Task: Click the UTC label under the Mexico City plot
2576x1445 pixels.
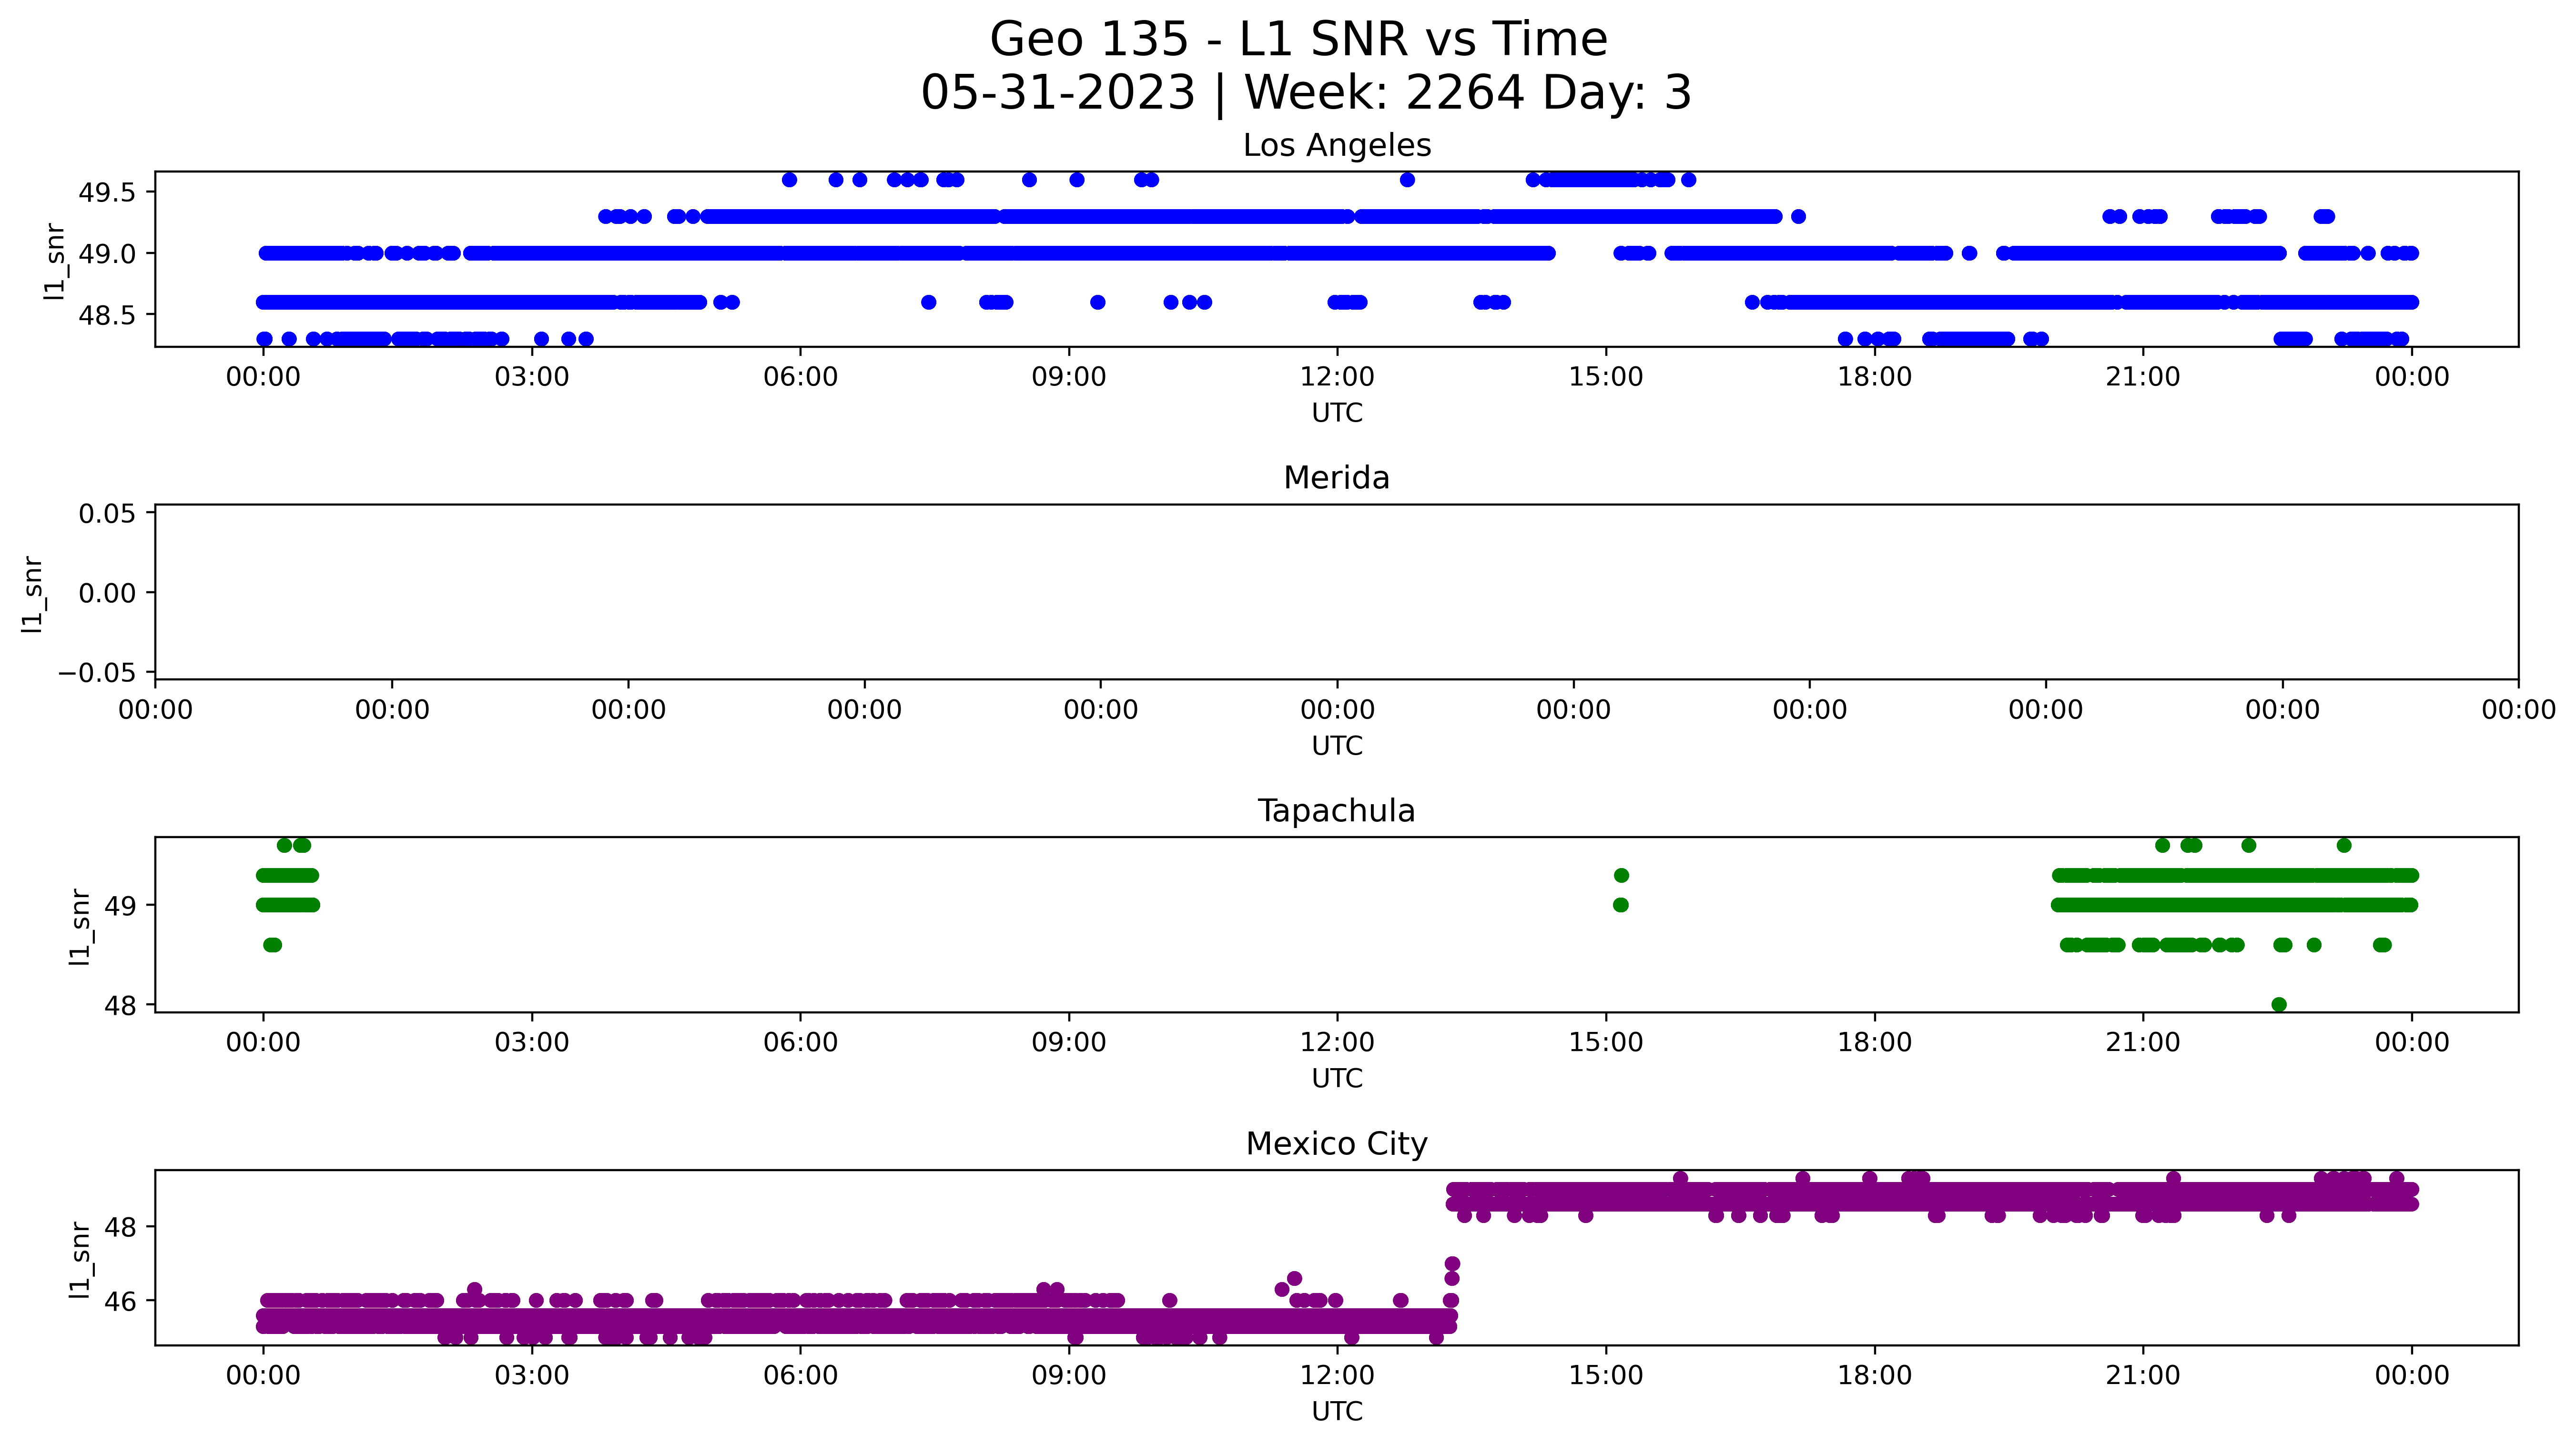Action: (x=1337, y=1412)
